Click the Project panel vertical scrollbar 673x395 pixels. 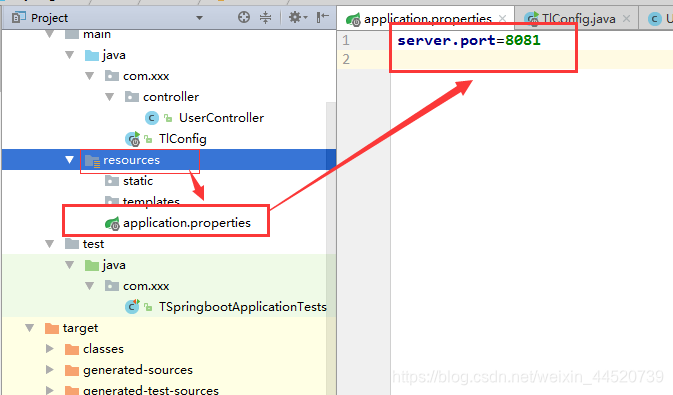(x=331, y=248)
